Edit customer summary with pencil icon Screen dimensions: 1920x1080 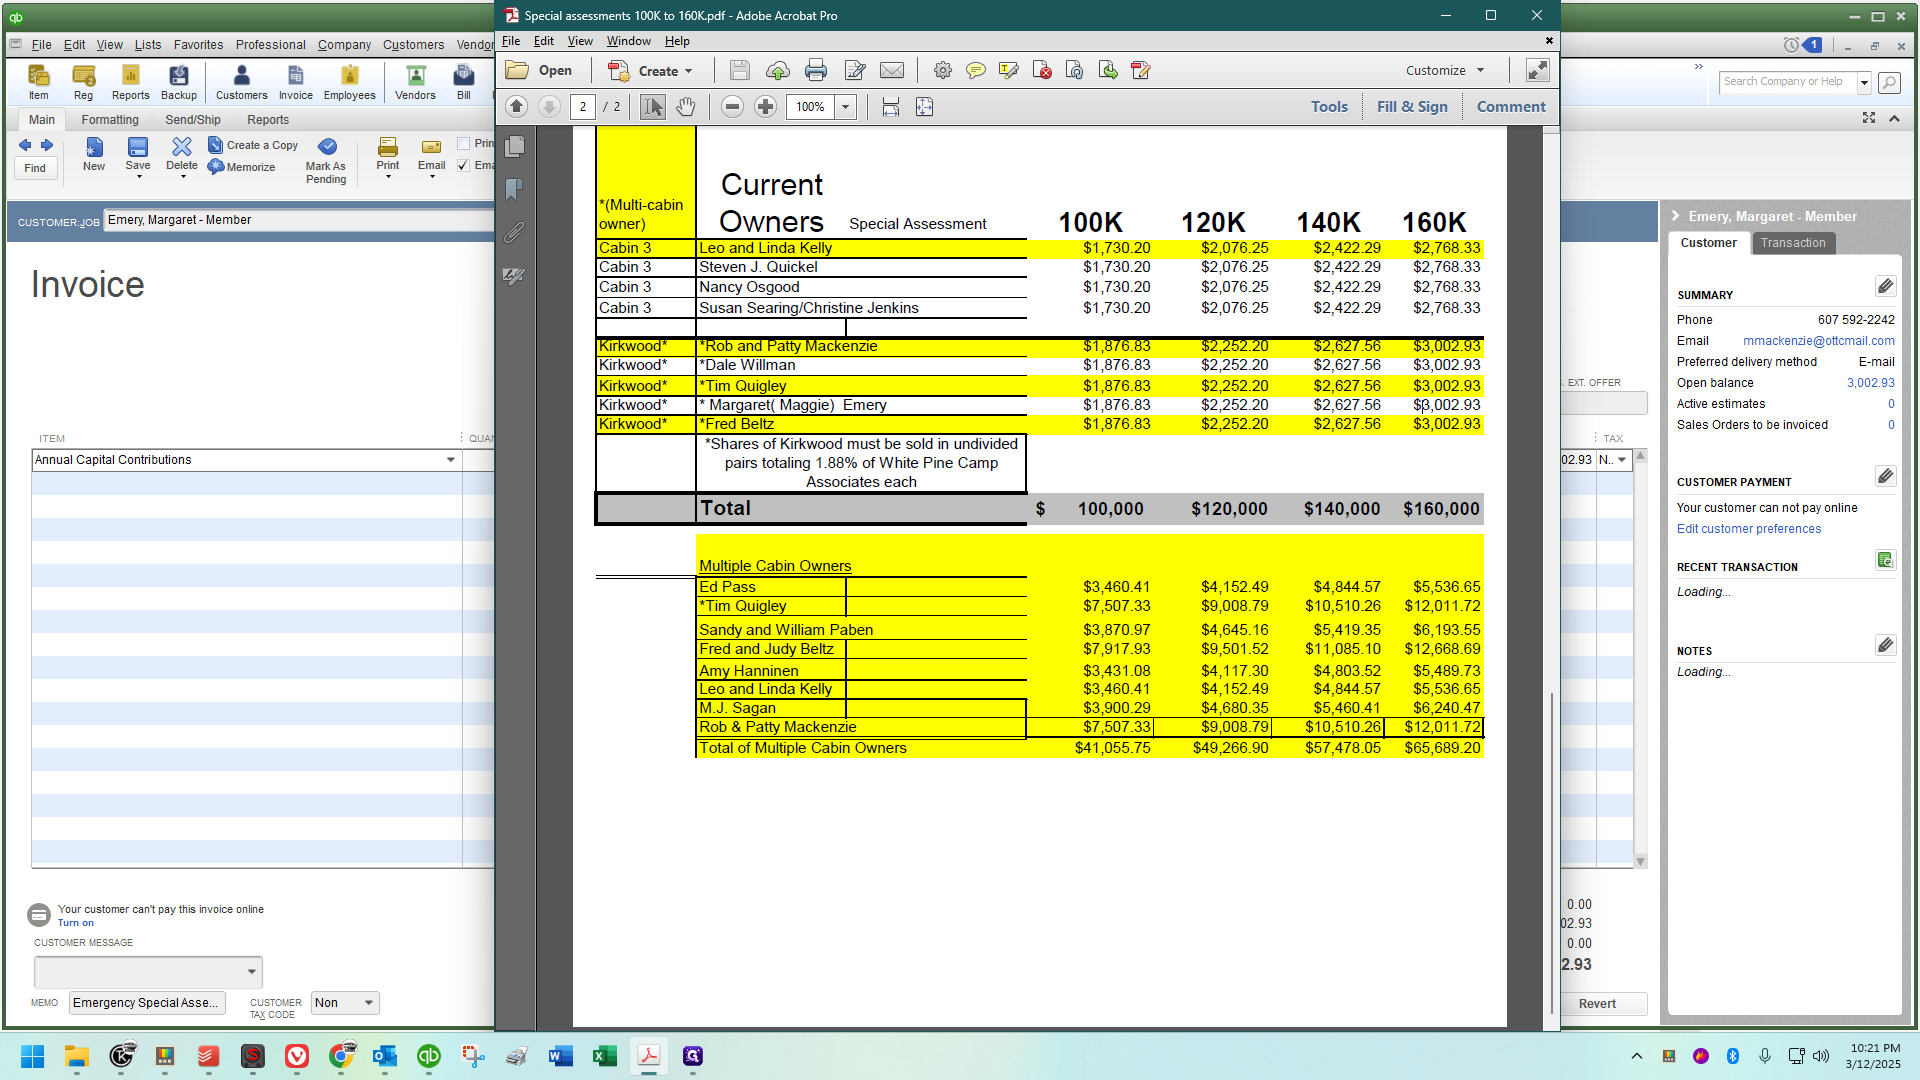pyautogui.click(x=1885, y=287)
